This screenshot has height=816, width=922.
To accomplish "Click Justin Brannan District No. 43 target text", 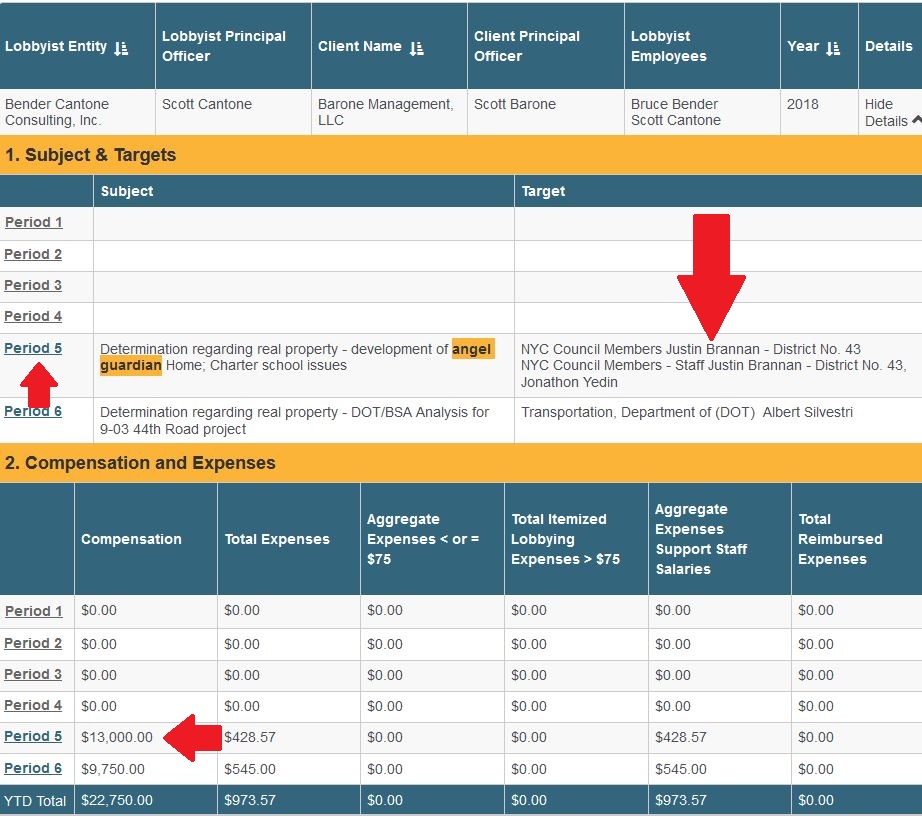I will click(x=690, y=349).
